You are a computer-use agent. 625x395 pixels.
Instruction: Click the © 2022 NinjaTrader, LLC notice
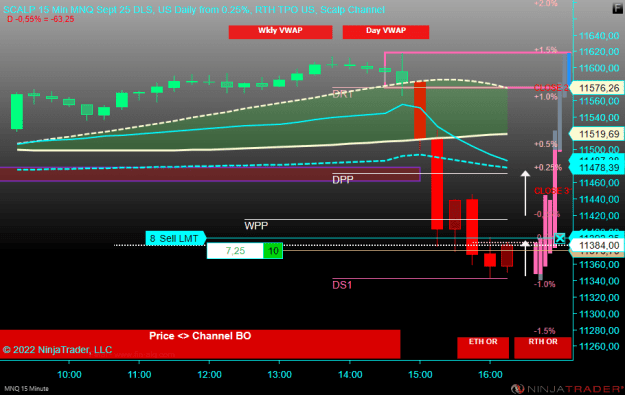point(57,350)
